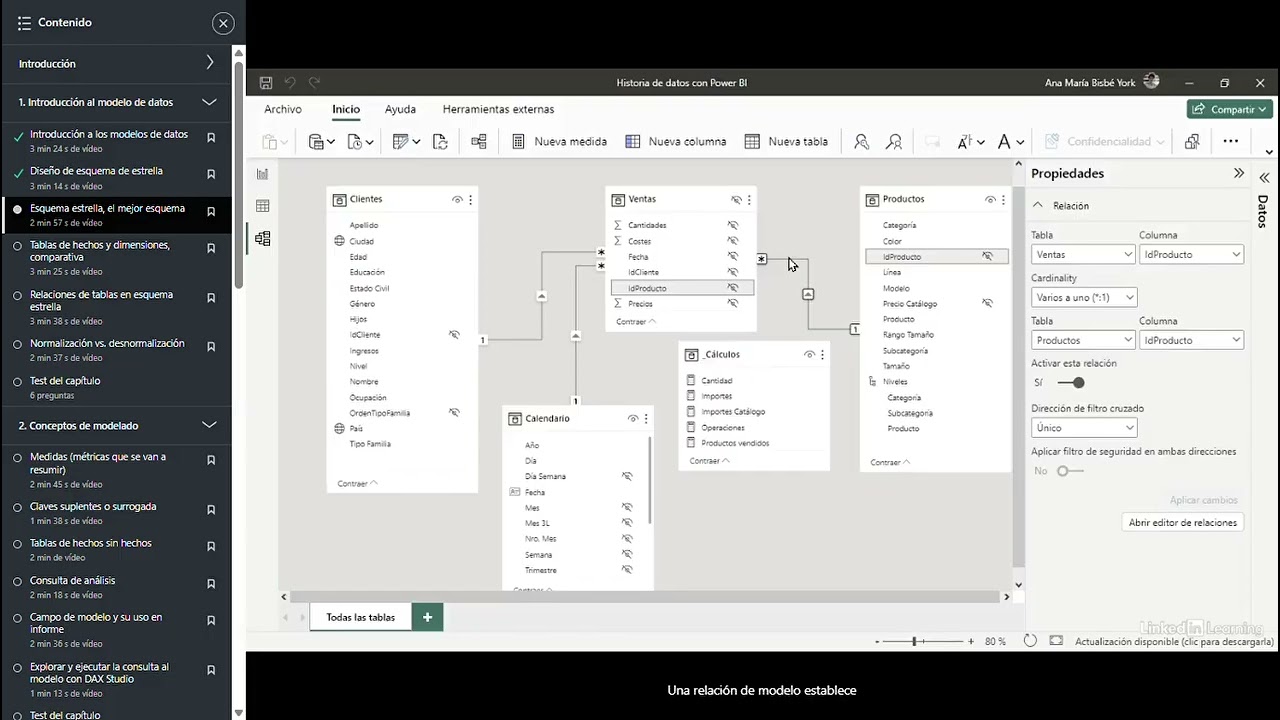Open the Tabla dropdown showing Productos
This screenshot has width=1280, height=720.
coord(1082,340)
